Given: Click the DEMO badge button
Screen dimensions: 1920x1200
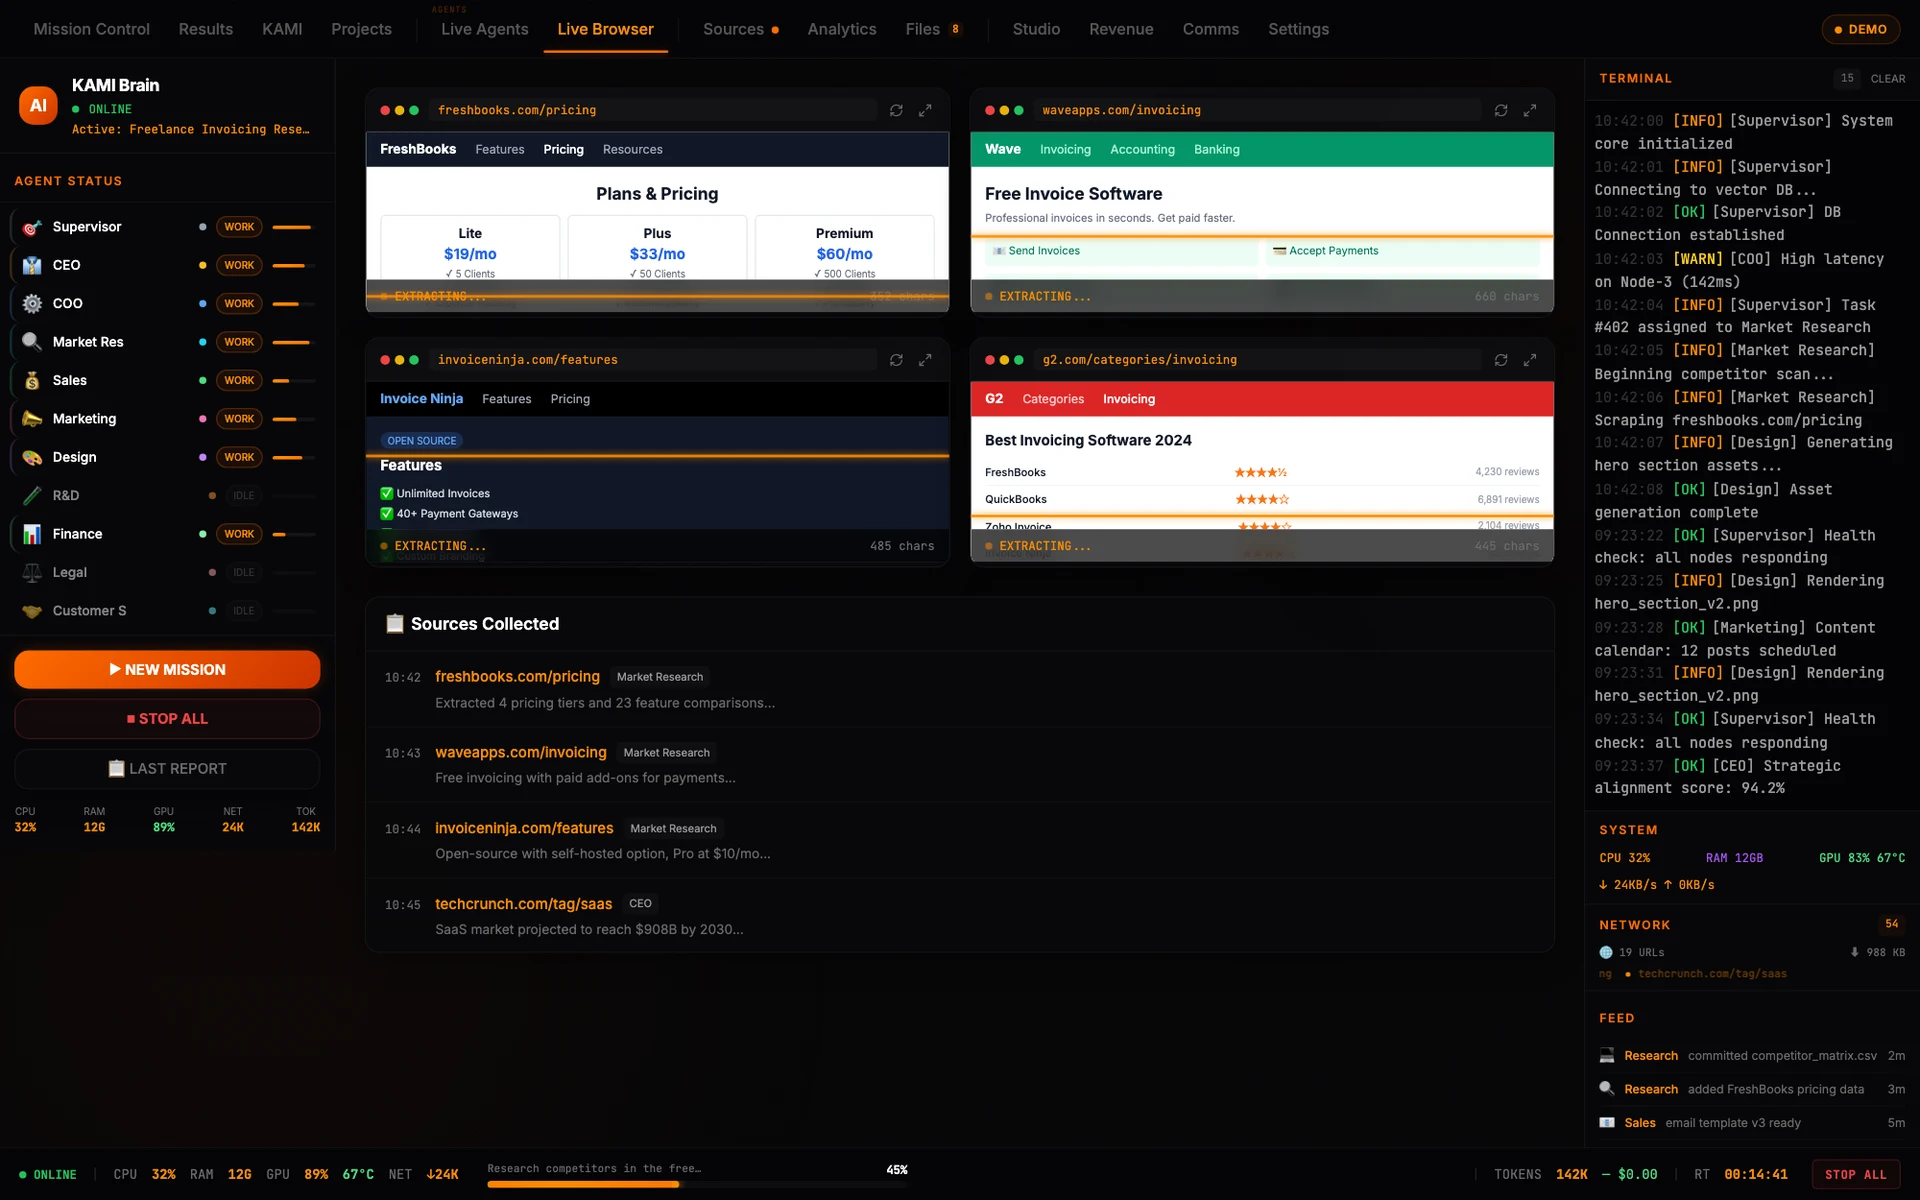Looking at the screenshot, I should tap(1860, 29).
